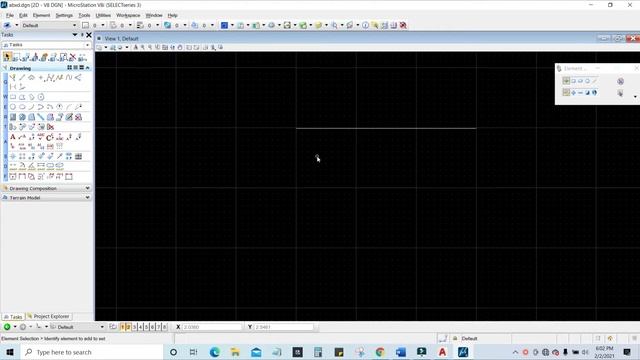640x360 pixels.
Task: Open the Element Information 'i' icon
Action: tap(365, 25)
